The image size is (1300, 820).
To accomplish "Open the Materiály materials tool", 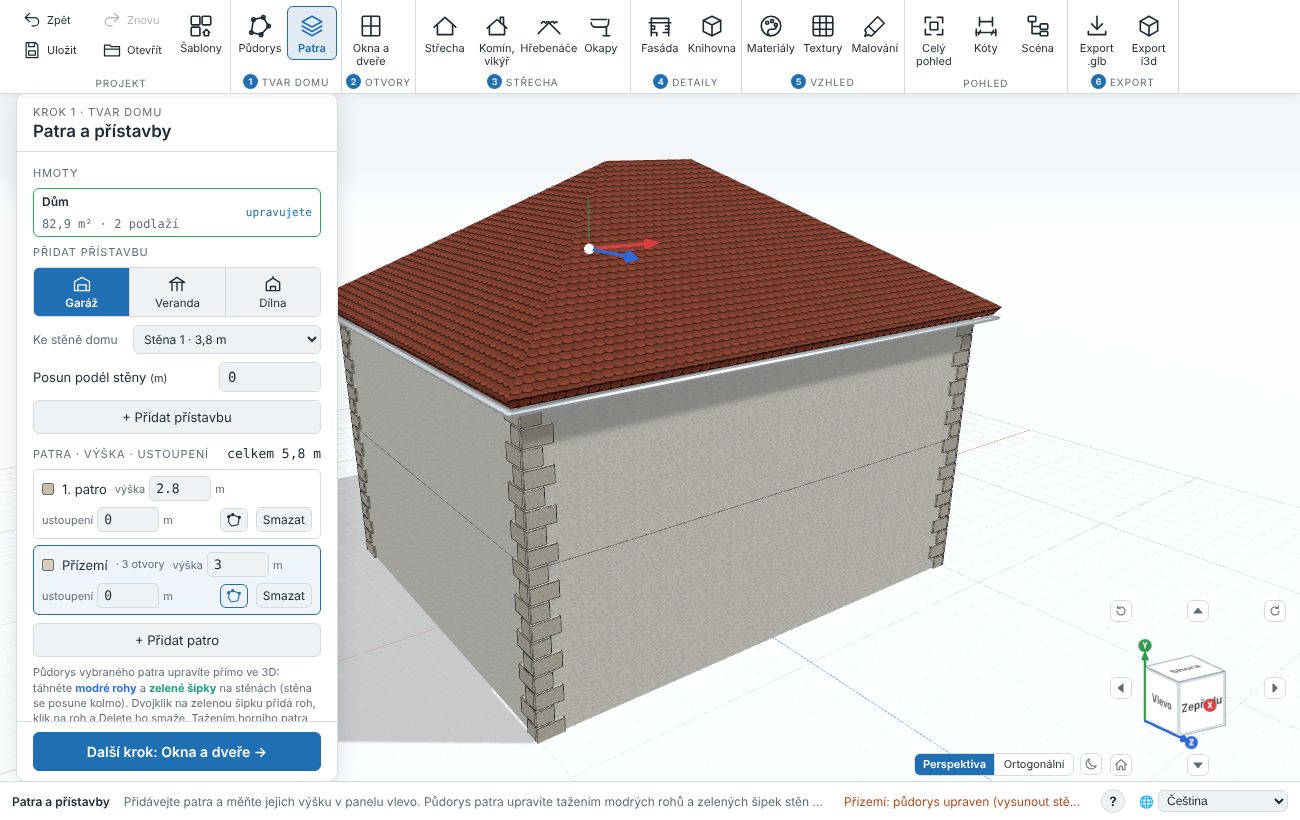I will coord(770,33).
